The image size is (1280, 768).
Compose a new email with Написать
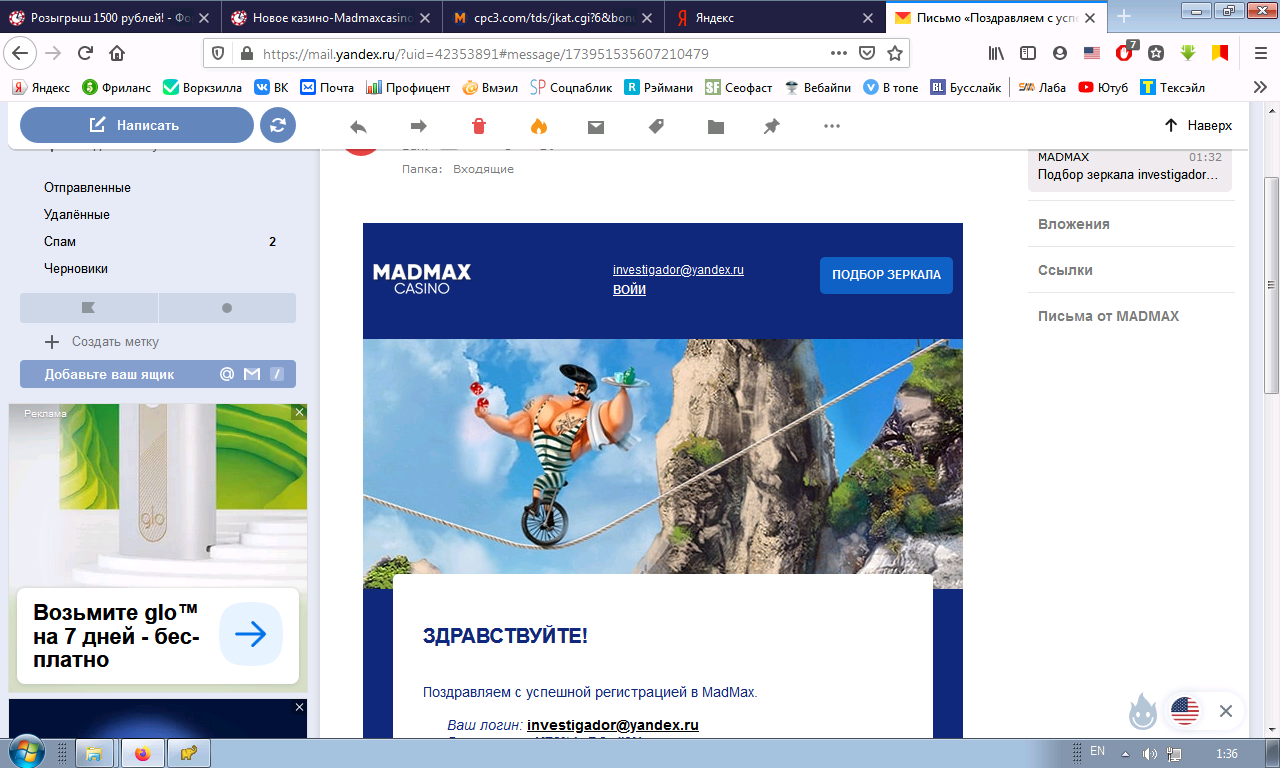(x=137, y=125)
